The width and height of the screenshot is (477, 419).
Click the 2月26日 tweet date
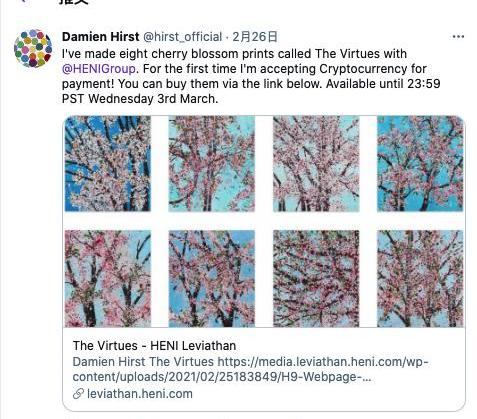pyautogui.click(x=255, y=37)
